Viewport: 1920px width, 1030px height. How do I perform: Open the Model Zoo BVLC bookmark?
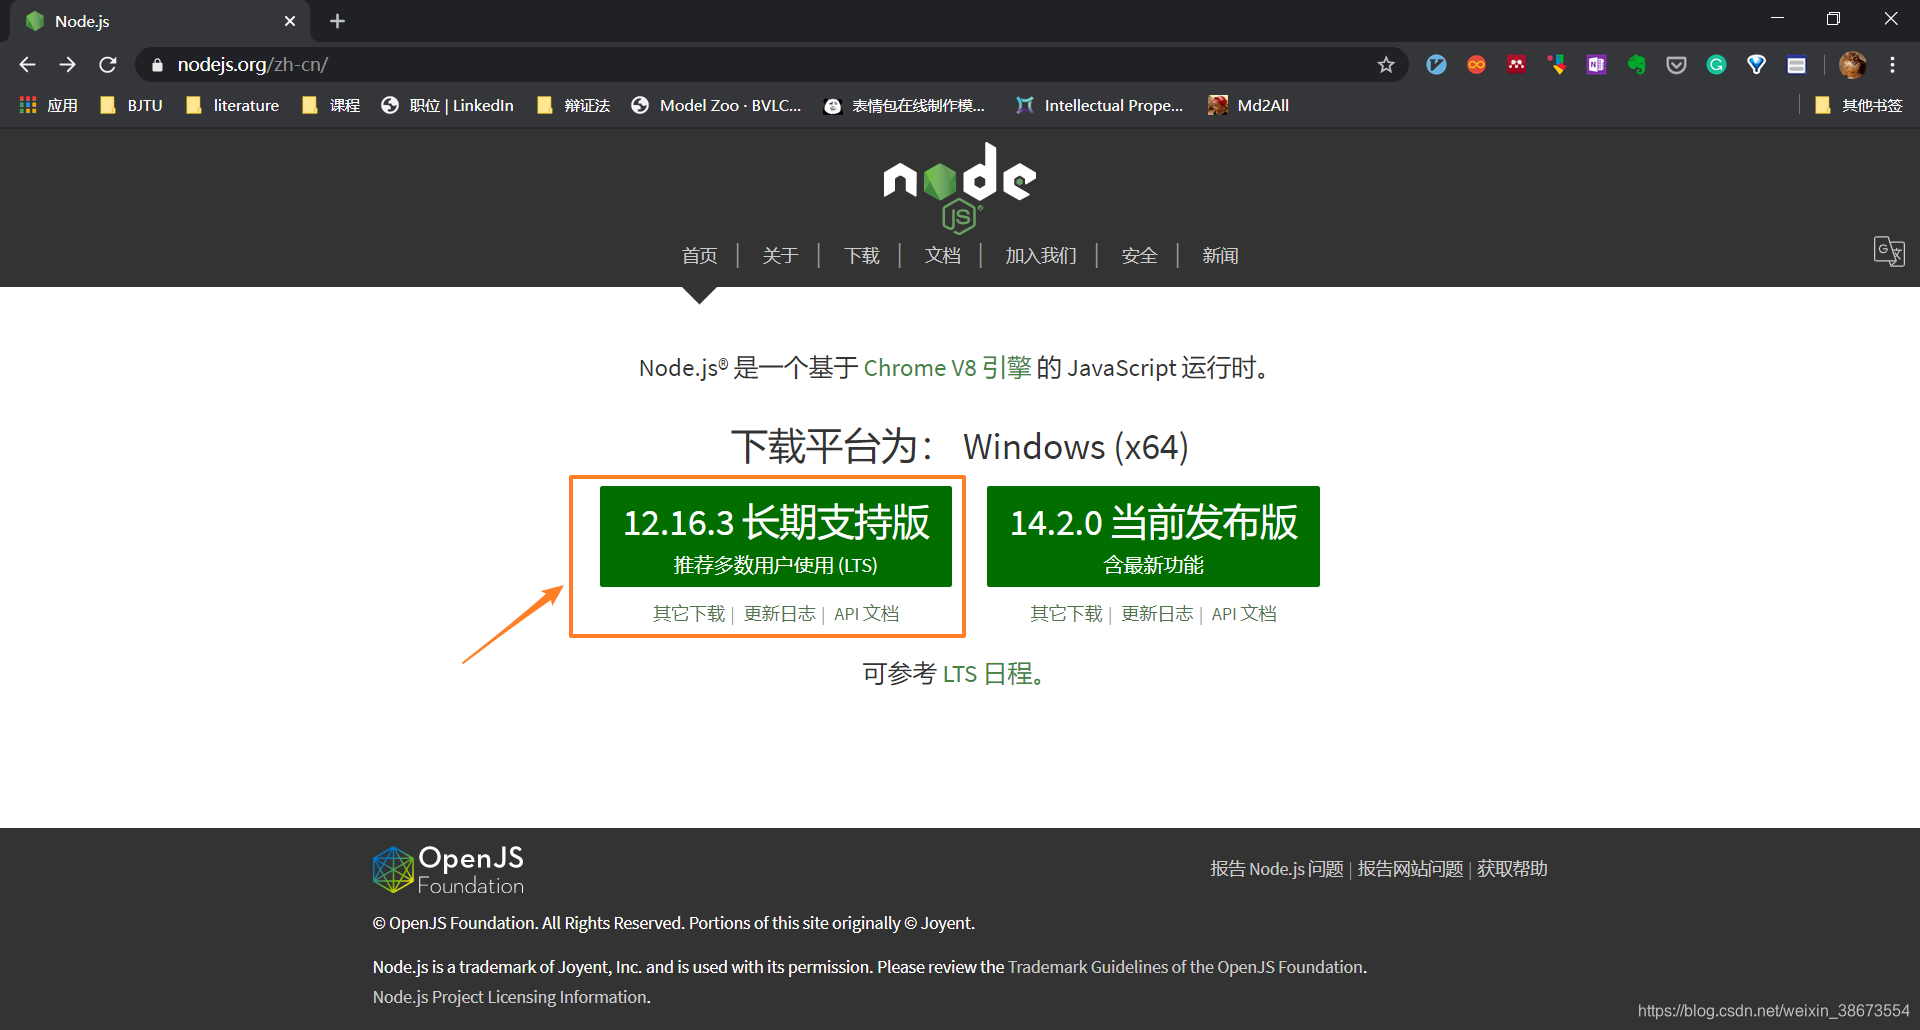tap(716, 105)
